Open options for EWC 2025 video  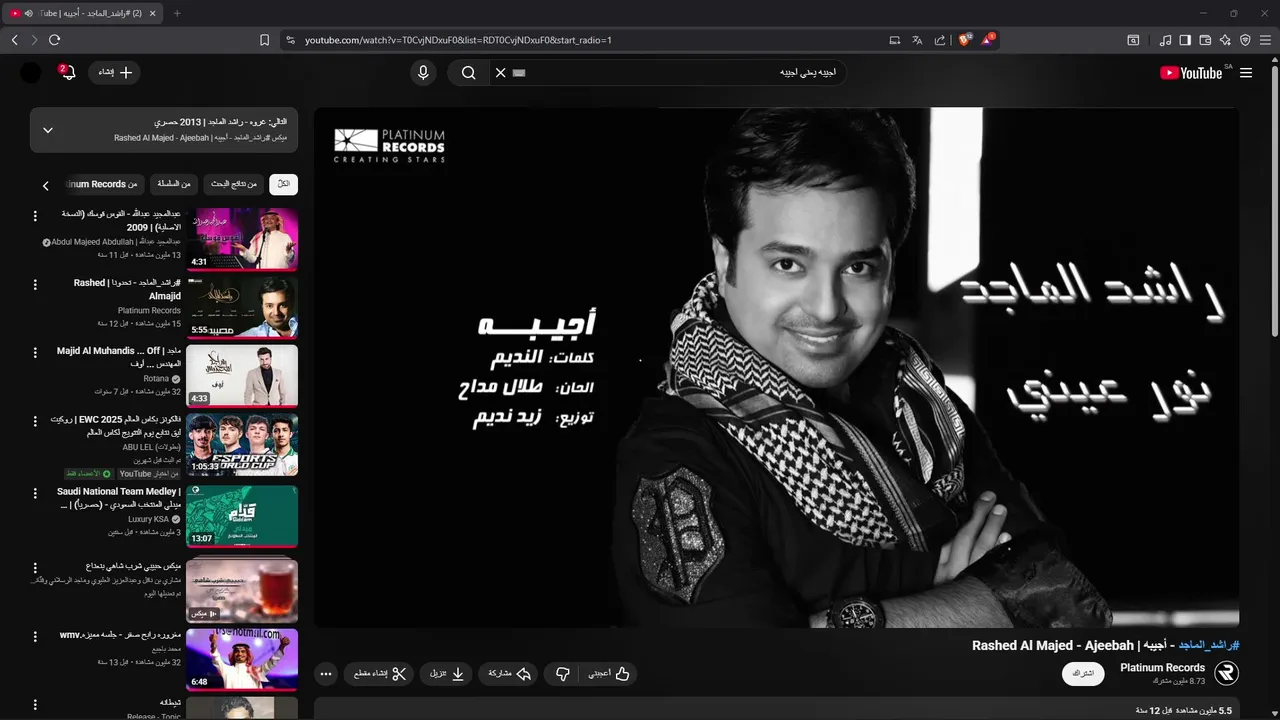coord(35,424)
